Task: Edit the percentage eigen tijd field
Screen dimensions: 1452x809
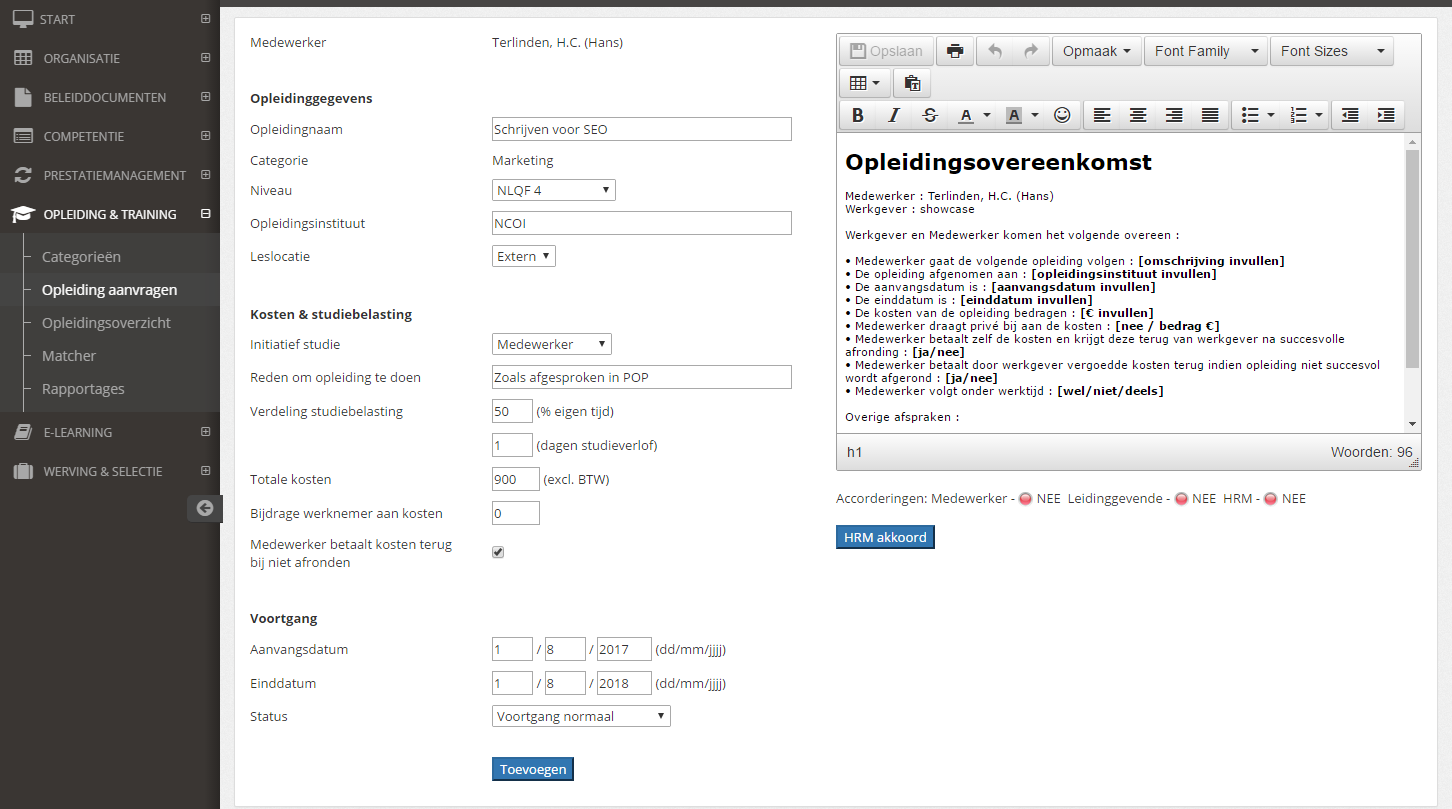Action: (x=512, y=411)
